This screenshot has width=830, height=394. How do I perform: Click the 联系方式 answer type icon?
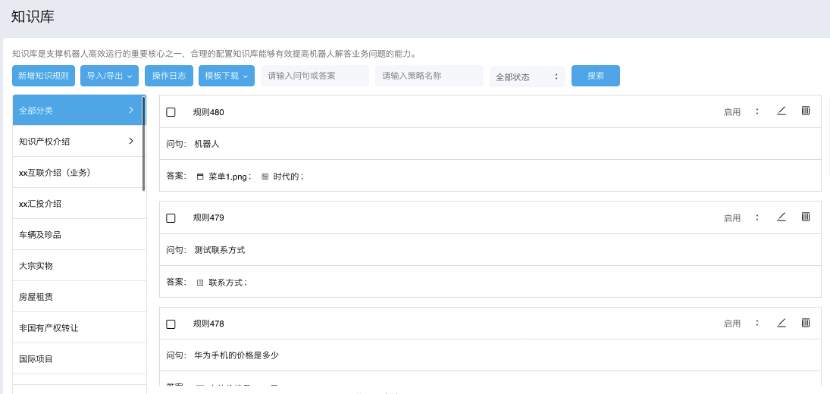tap(200, 283)
